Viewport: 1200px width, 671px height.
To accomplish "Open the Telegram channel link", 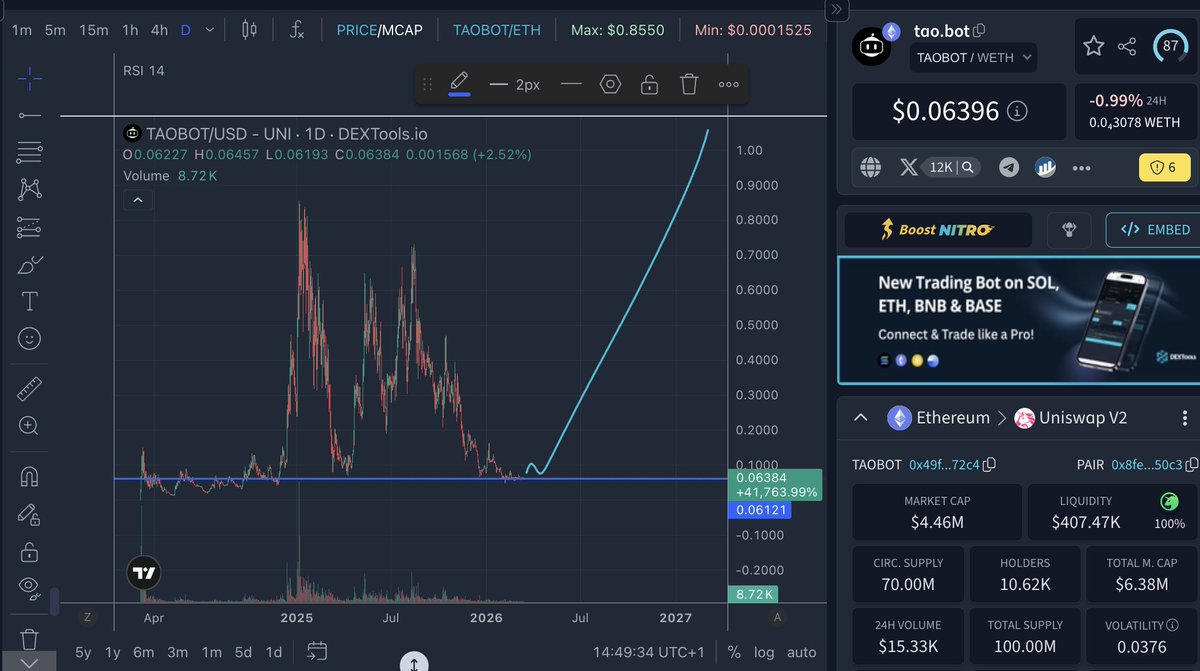I will 1009,167.
